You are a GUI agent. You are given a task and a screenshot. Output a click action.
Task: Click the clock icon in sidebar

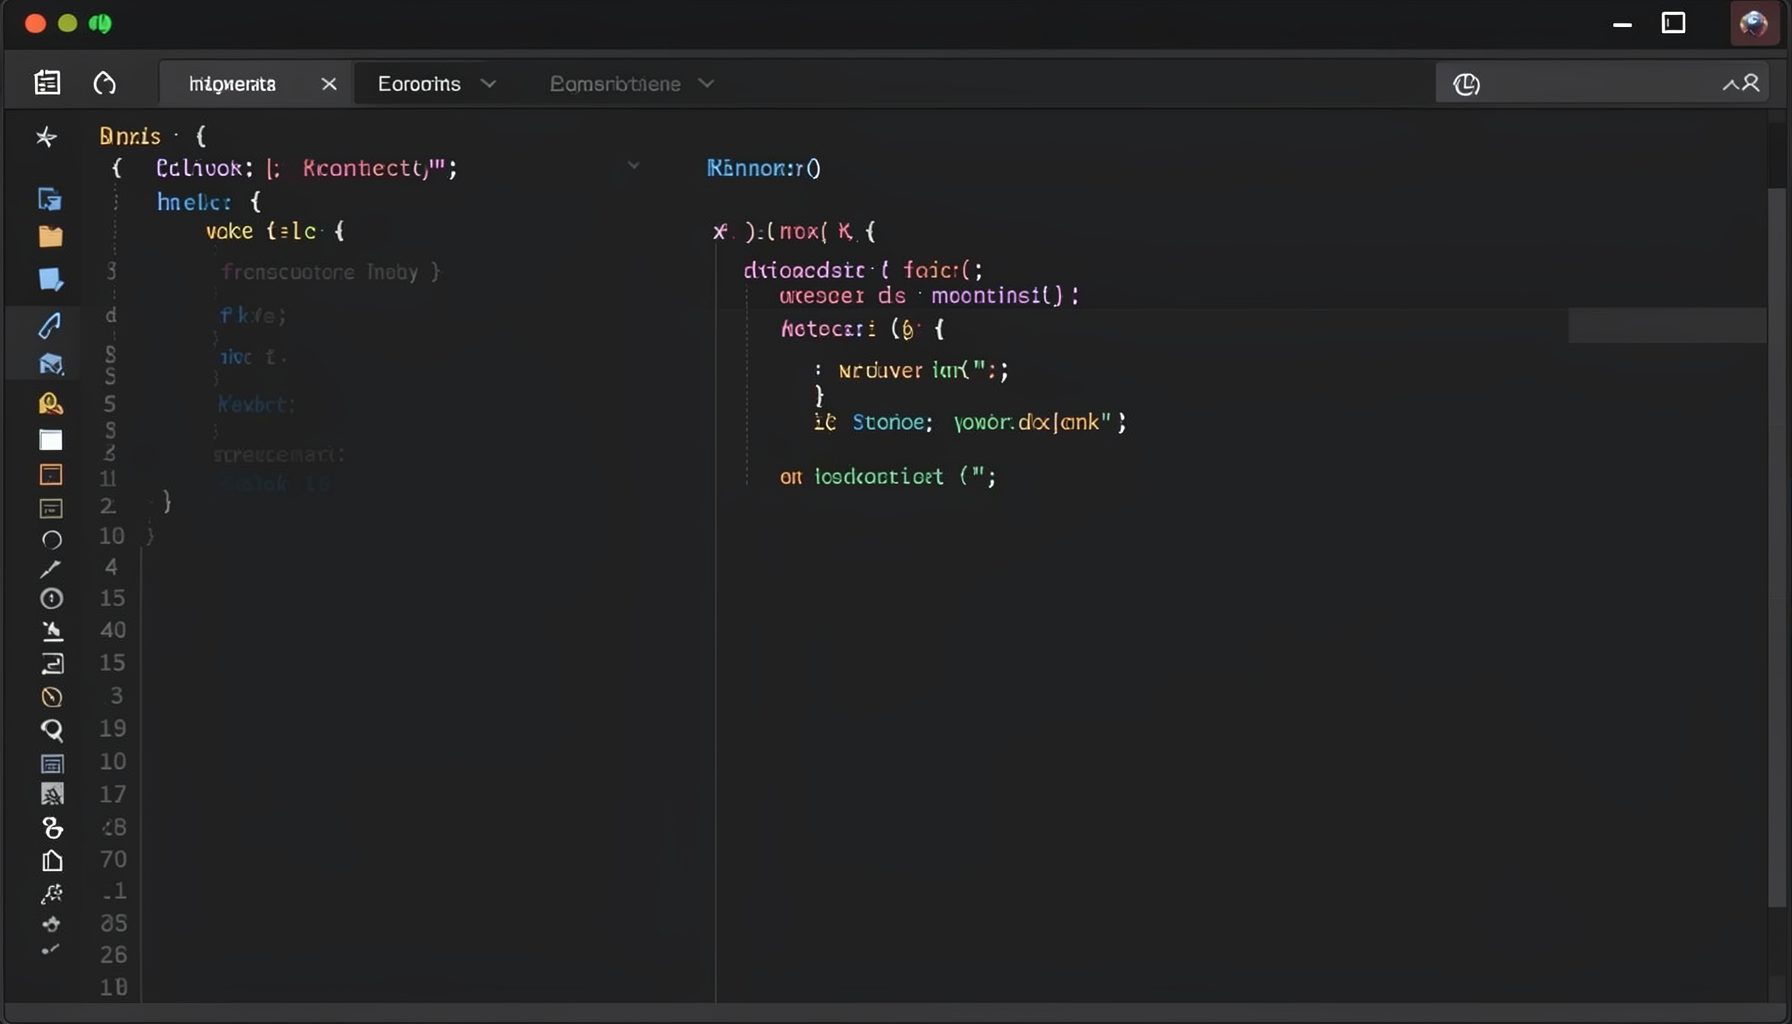coord(52,599)
